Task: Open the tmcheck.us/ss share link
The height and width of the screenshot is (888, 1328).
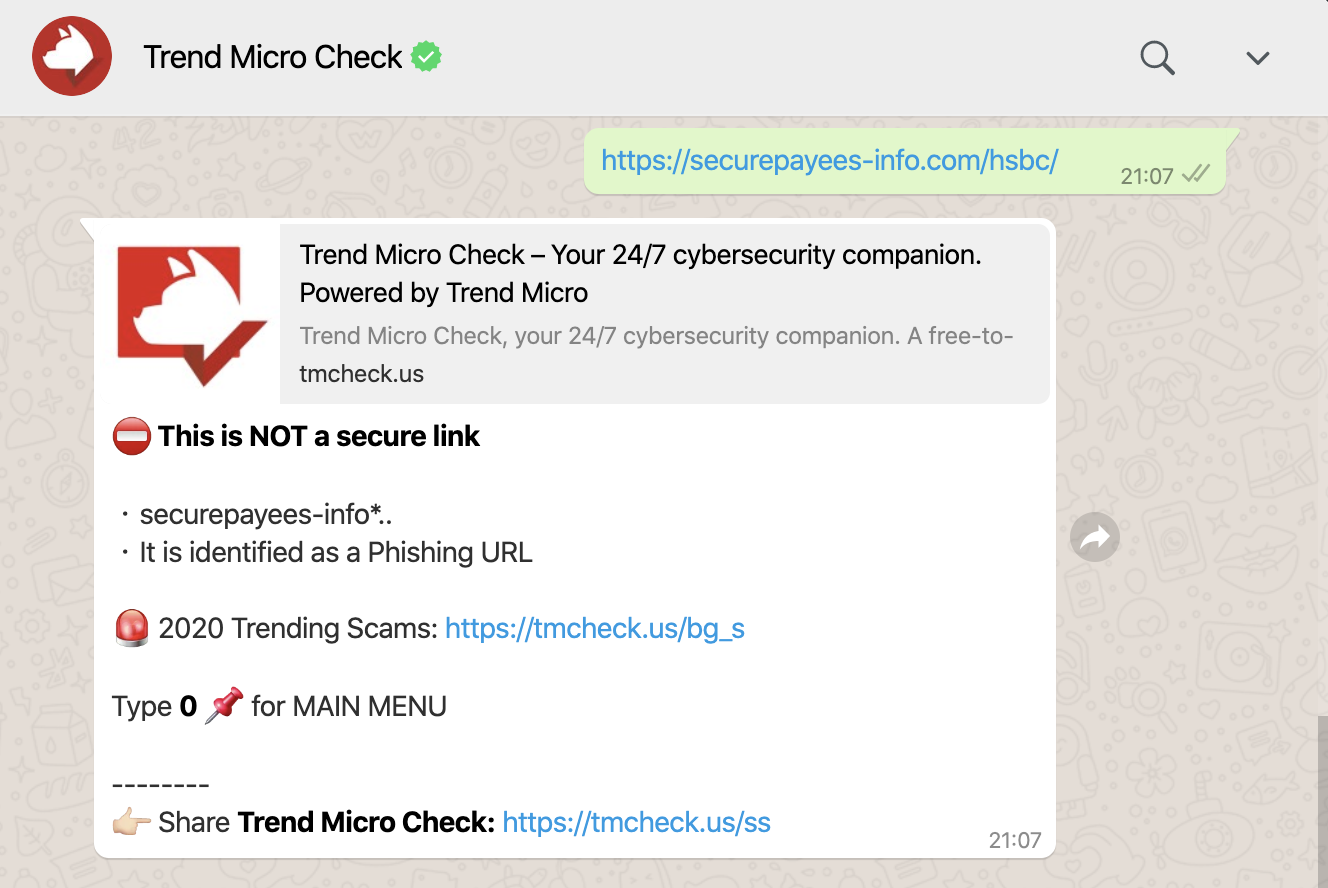Action: 636,823
